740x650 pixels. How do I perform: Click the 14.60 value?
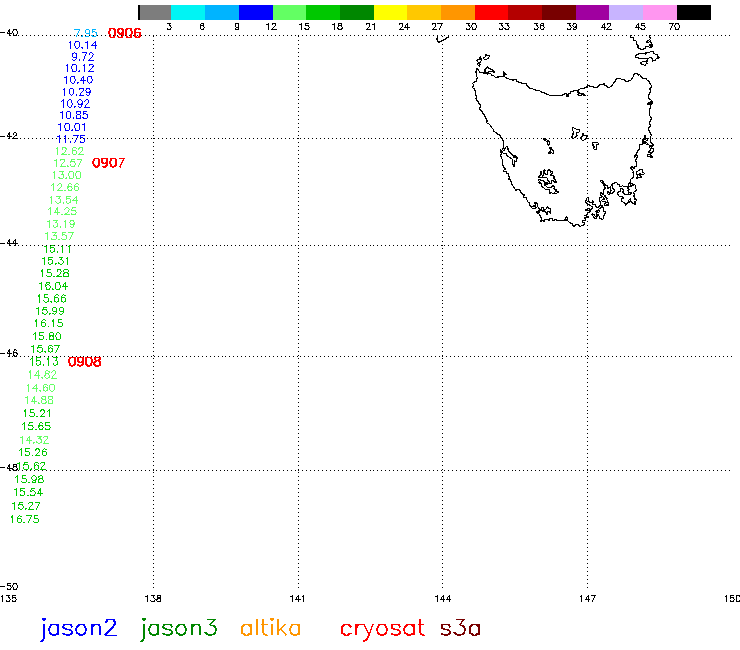coord(41,388)
